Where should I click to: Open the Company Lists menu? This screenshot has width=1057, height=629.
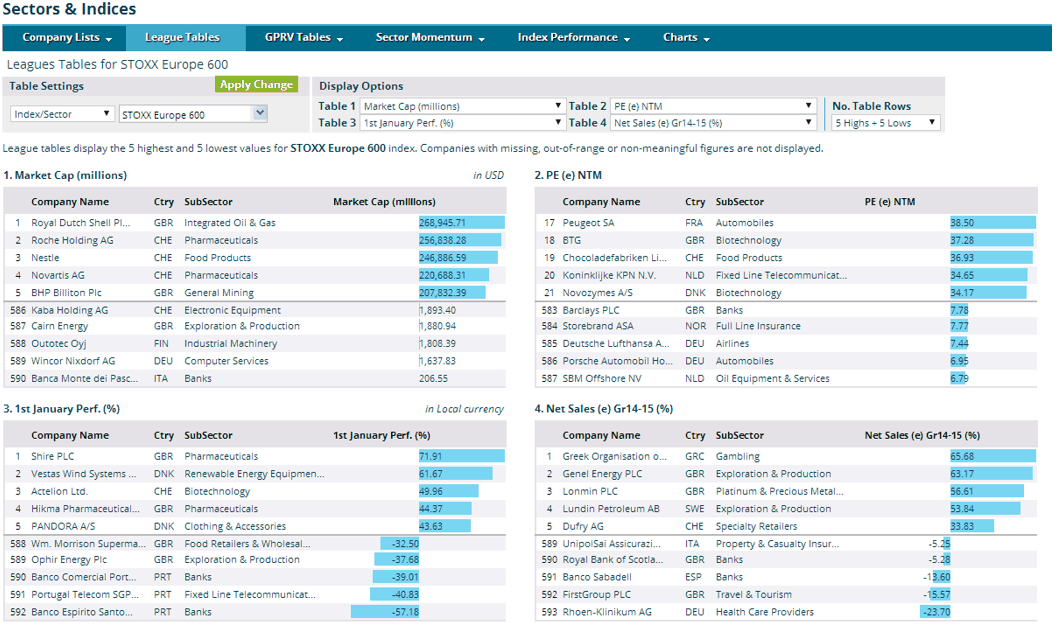(x=67, y=38)
